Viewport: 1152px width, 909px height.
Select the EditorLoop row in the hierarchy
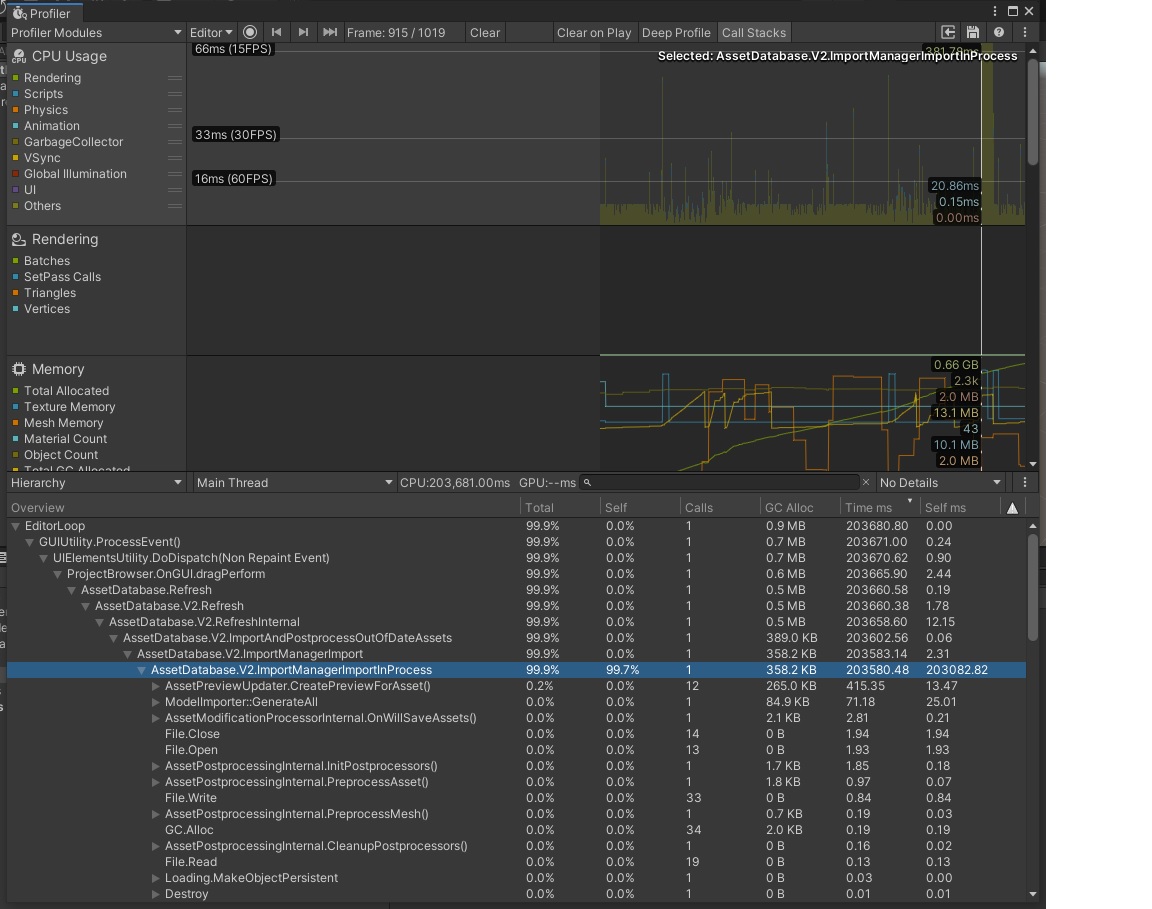(x=55, y=525)
